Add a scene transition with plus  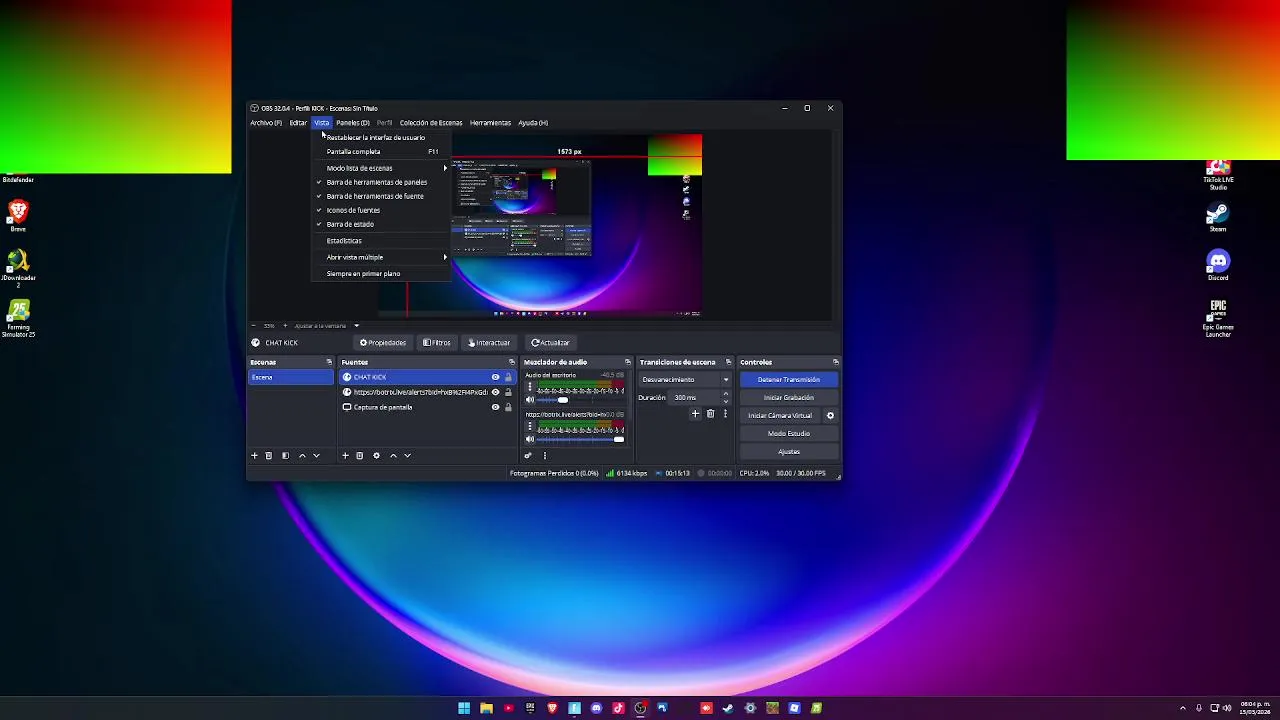point(695,414)
